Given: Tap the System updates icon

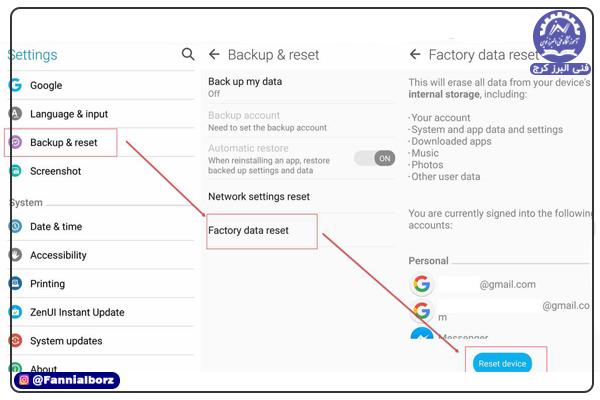Looking at the screenshot, I should (x=15, y=340).
